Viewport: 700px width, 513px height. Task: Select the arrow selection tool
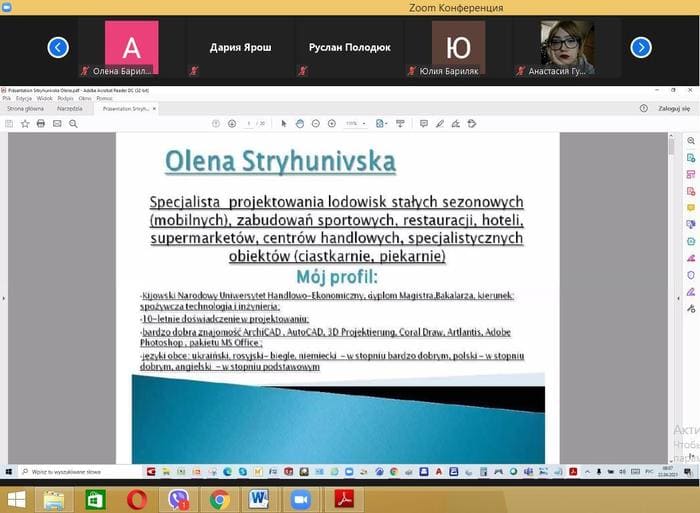284,124
